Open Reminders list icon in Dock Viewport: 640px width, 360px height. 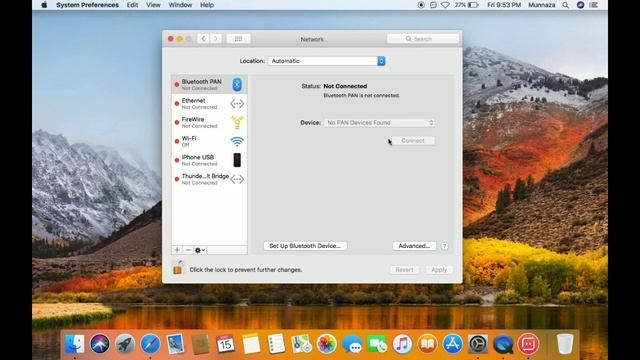pos(276,344)
